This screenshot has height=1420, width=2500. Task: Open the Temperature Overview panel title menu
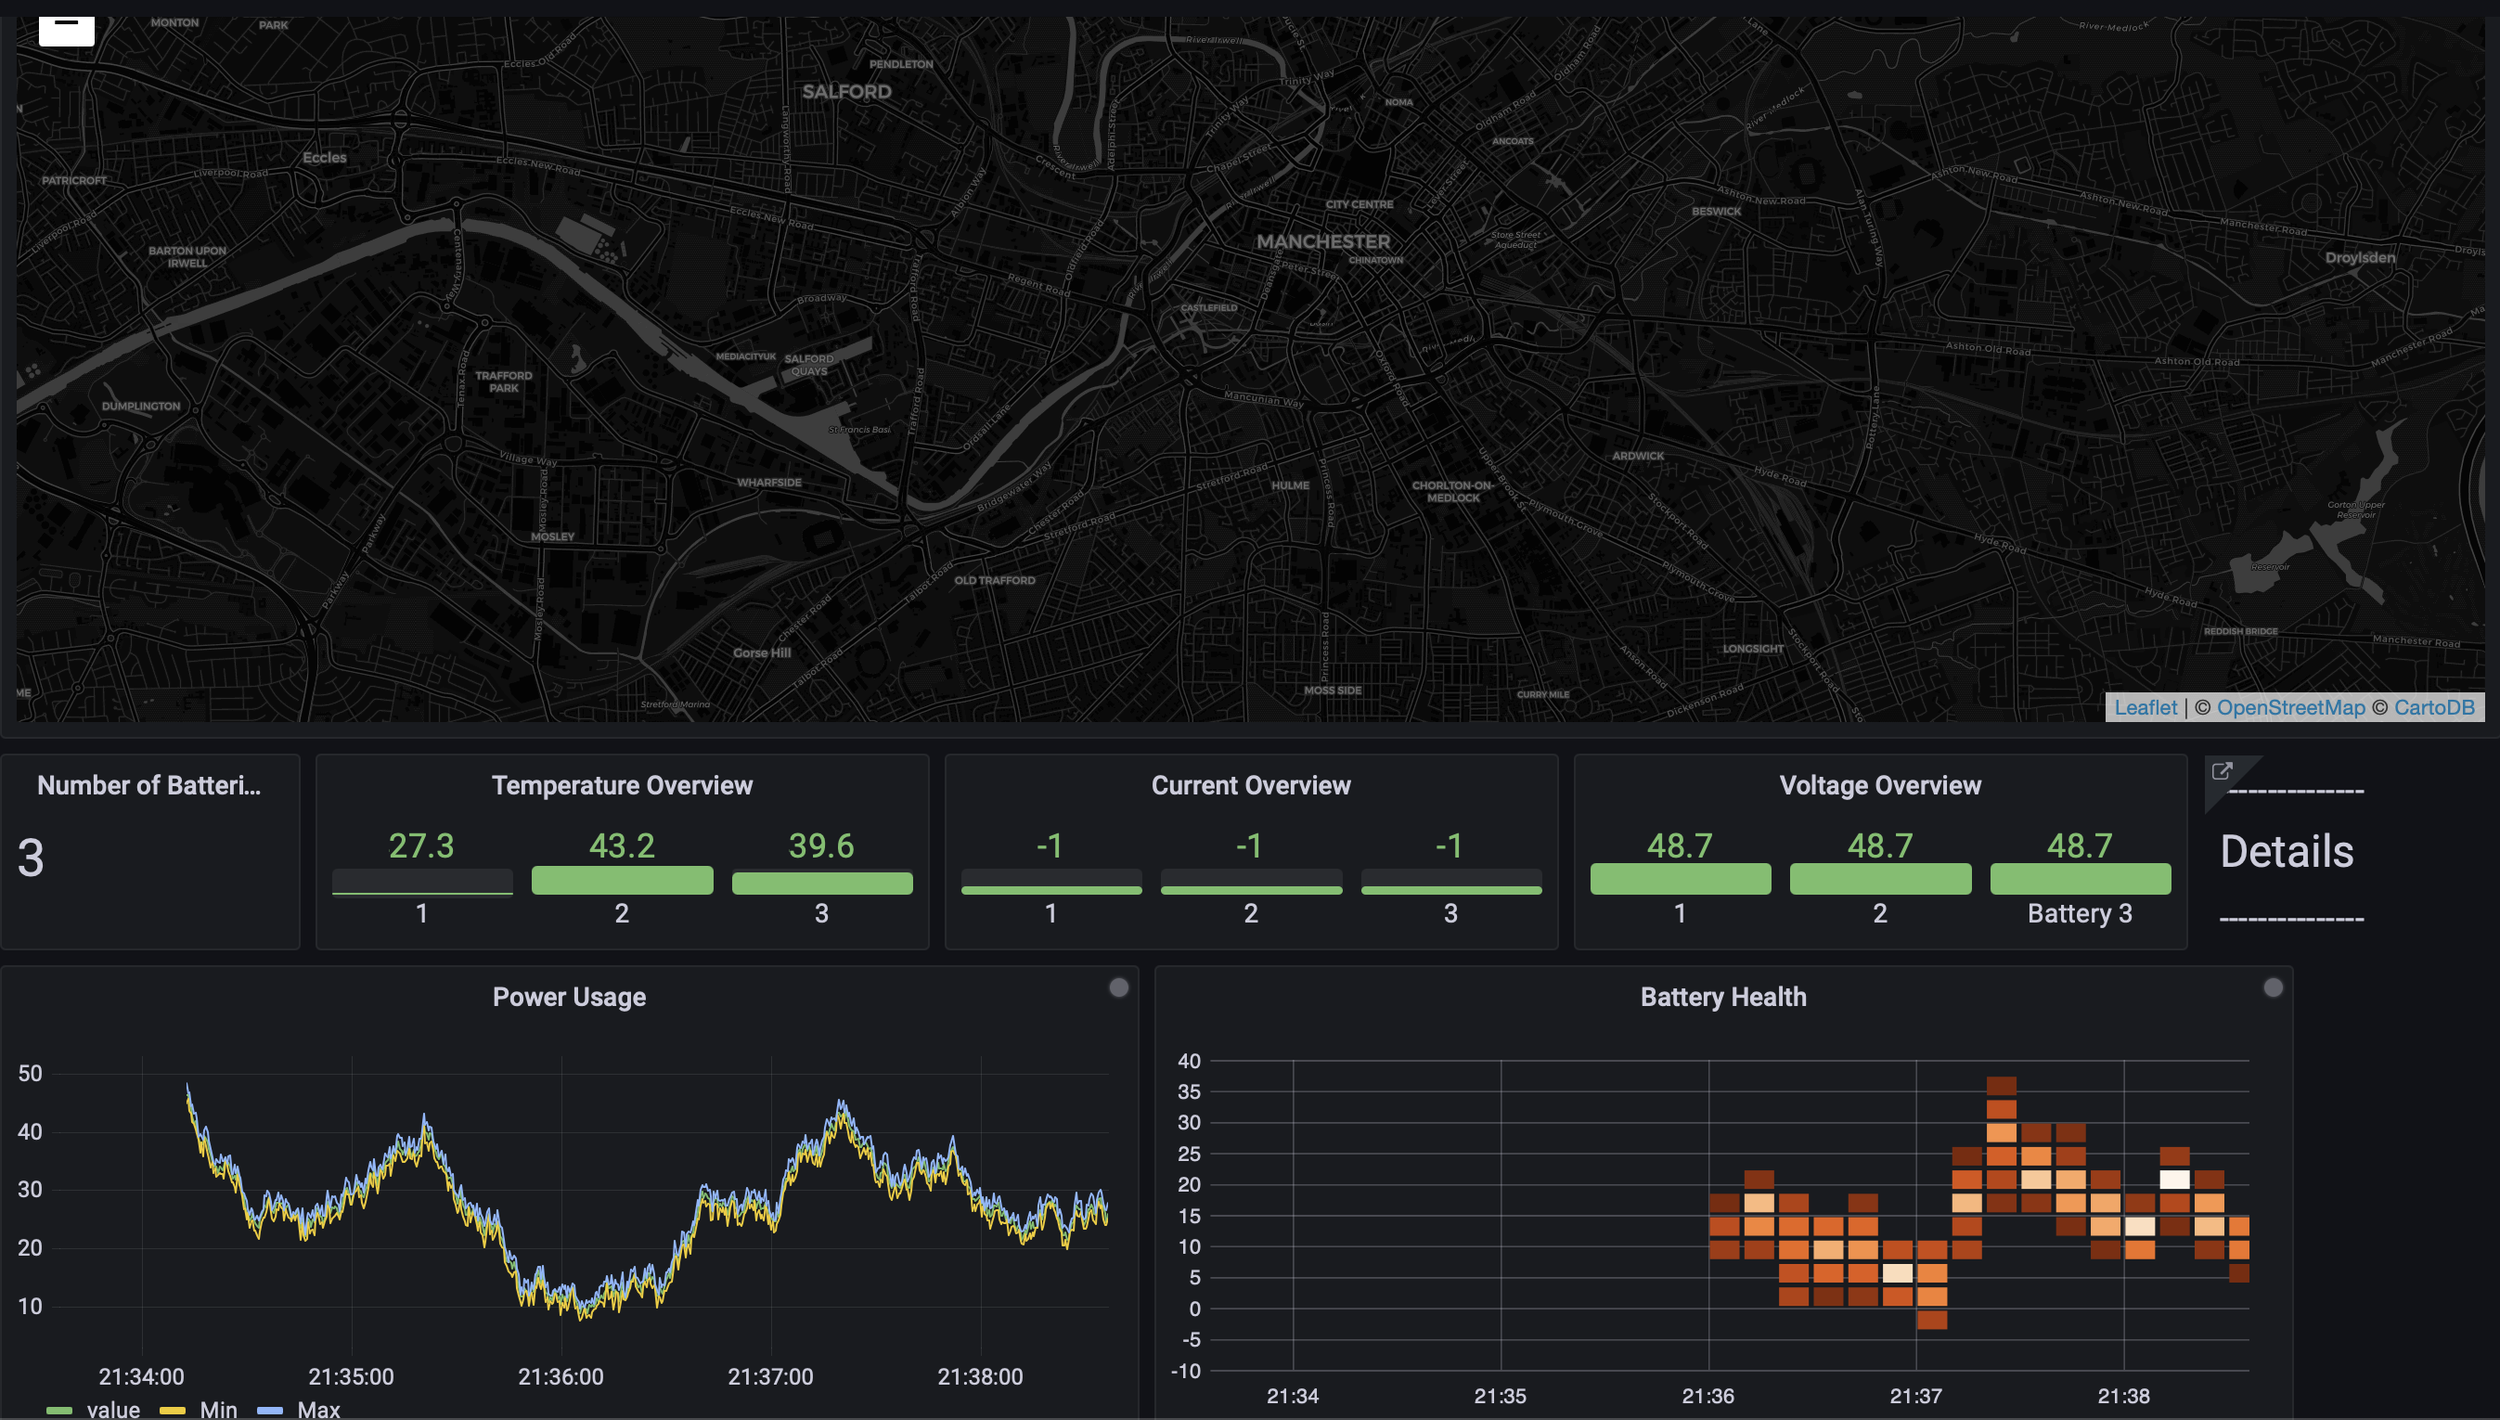coord(622,785)
